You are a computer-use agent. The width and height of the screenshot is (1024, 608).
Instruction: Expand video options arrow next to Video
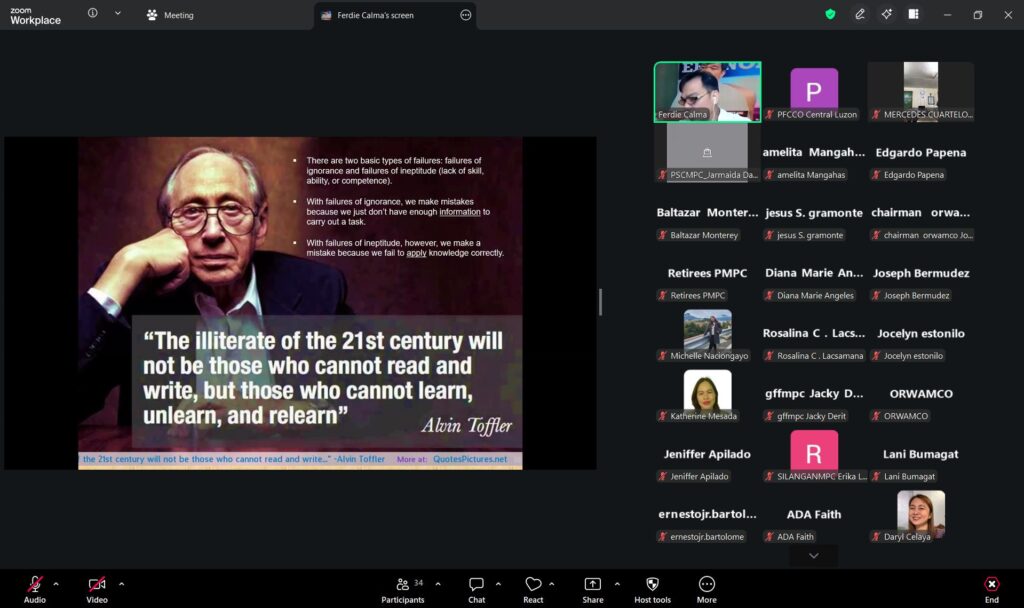click(122, 583)
